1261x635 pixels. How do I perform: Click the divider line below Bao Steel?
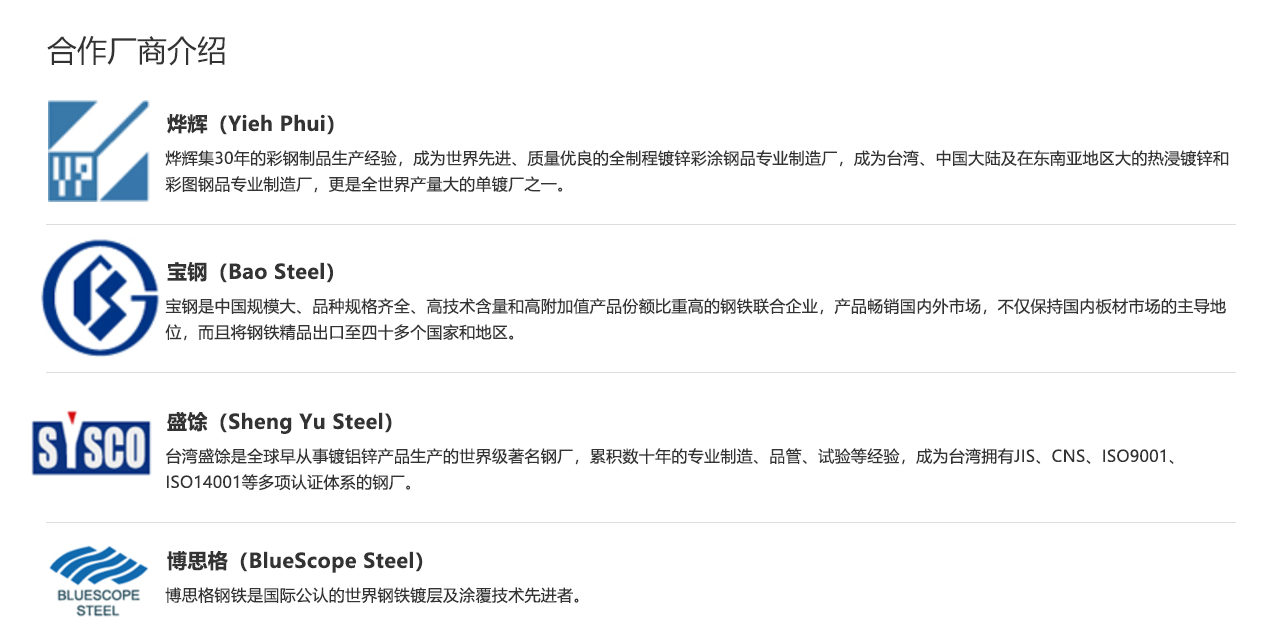coord(640,373)
